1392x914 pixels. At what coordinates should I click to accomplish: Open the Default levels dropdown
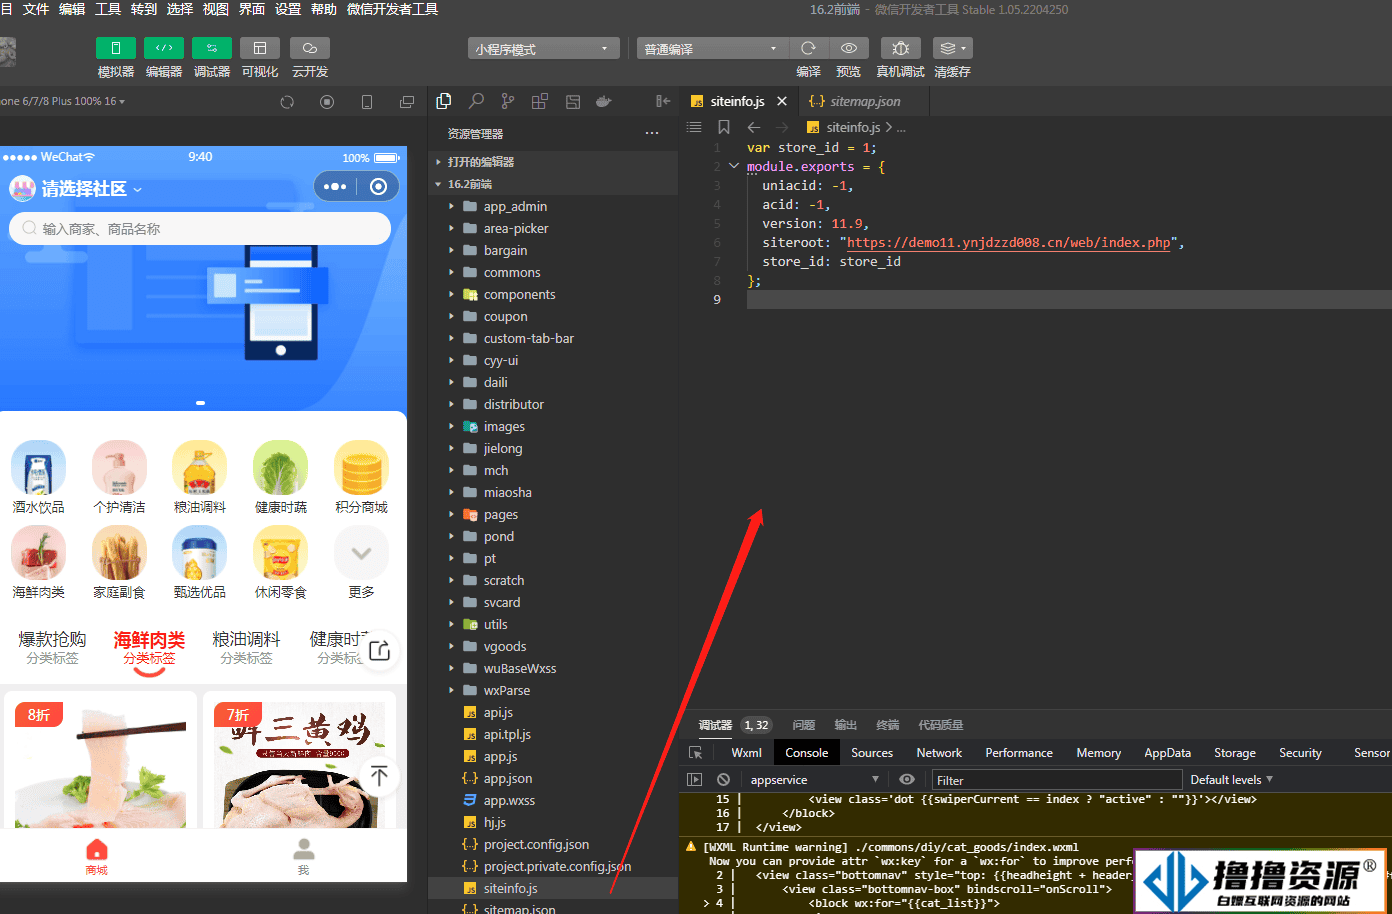1231,780
